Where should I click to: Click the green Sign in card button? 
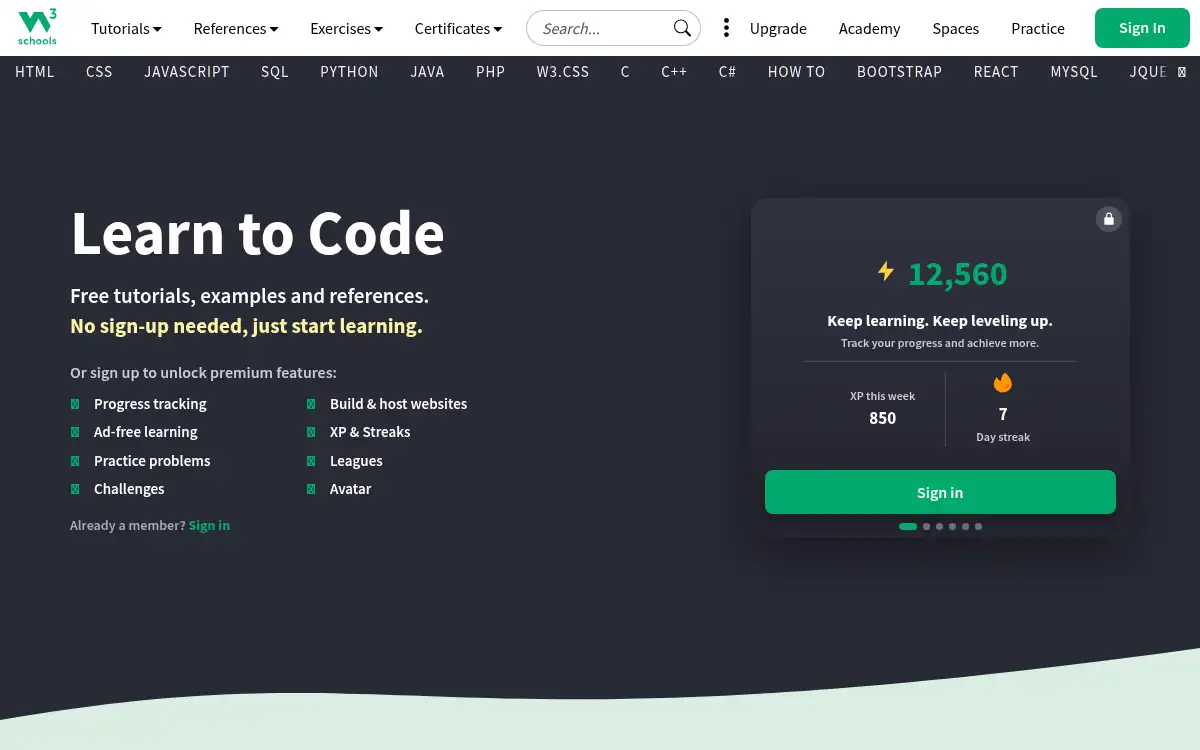(940, 492)
